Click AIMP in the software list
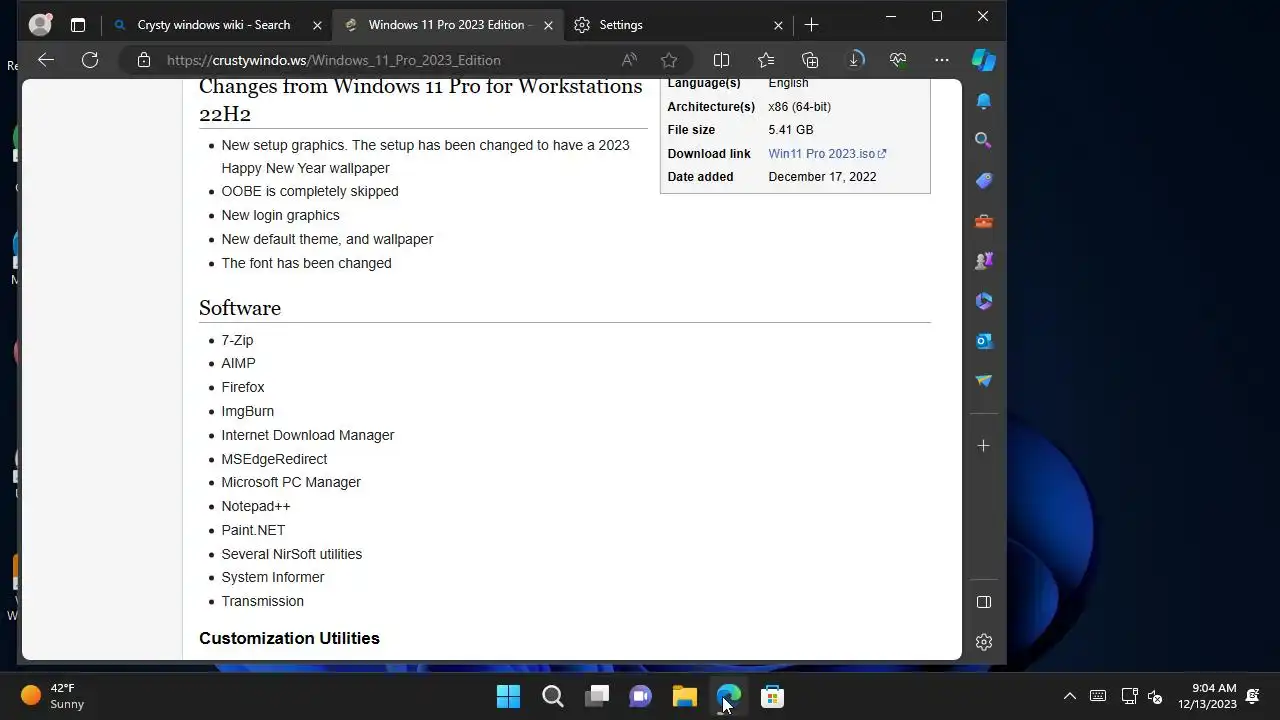Viewport: 1280px width, 720px height. (x=238, y=363)
